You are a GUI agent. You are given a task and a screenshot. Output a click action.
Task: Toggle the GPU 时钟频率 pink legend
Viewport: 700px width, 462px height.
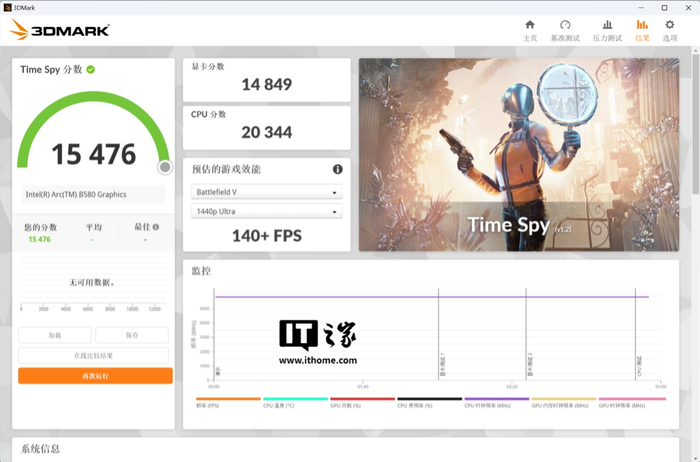tap(632, 402)
